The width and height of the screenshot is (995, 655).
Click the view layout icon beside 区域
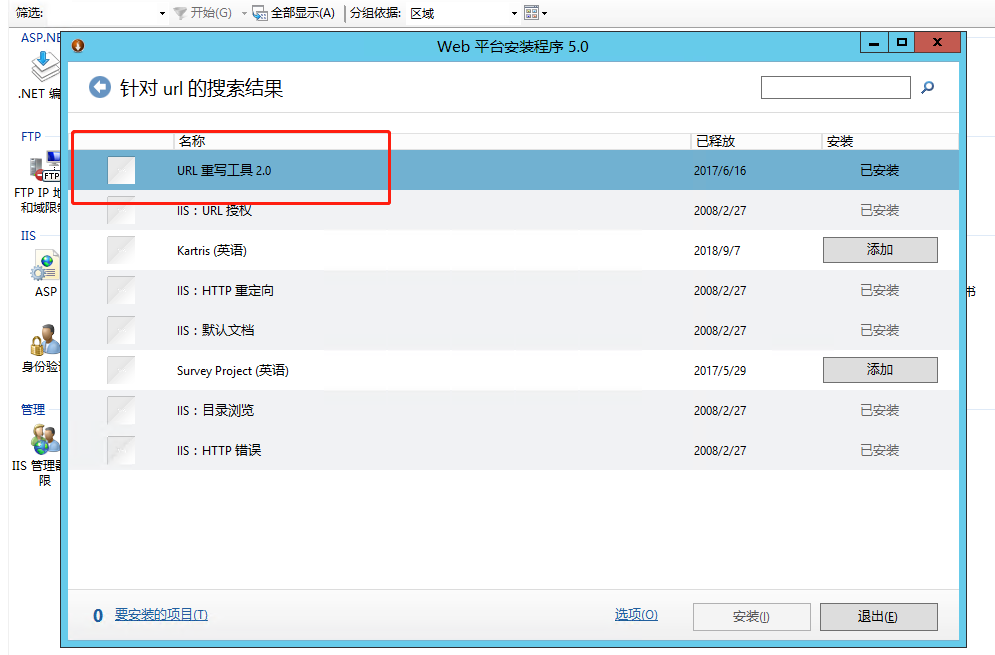pos(531,13)
